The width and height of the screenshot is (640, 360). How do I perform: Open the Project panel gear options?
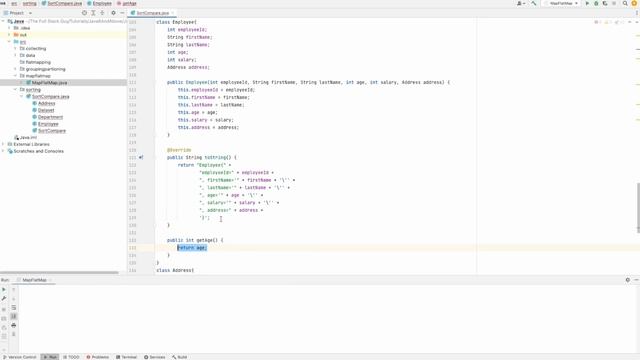coord(113,13)
